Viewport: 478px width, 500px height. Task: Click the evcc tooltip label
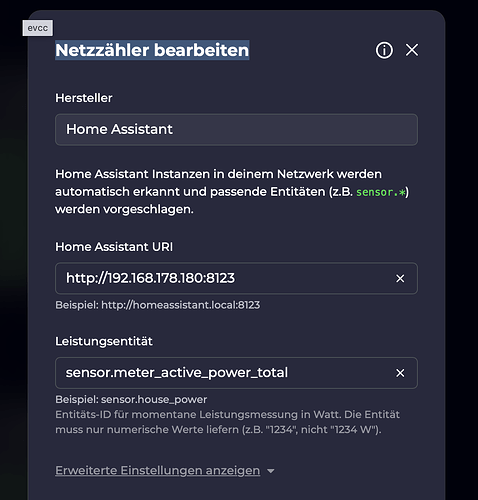38,28
